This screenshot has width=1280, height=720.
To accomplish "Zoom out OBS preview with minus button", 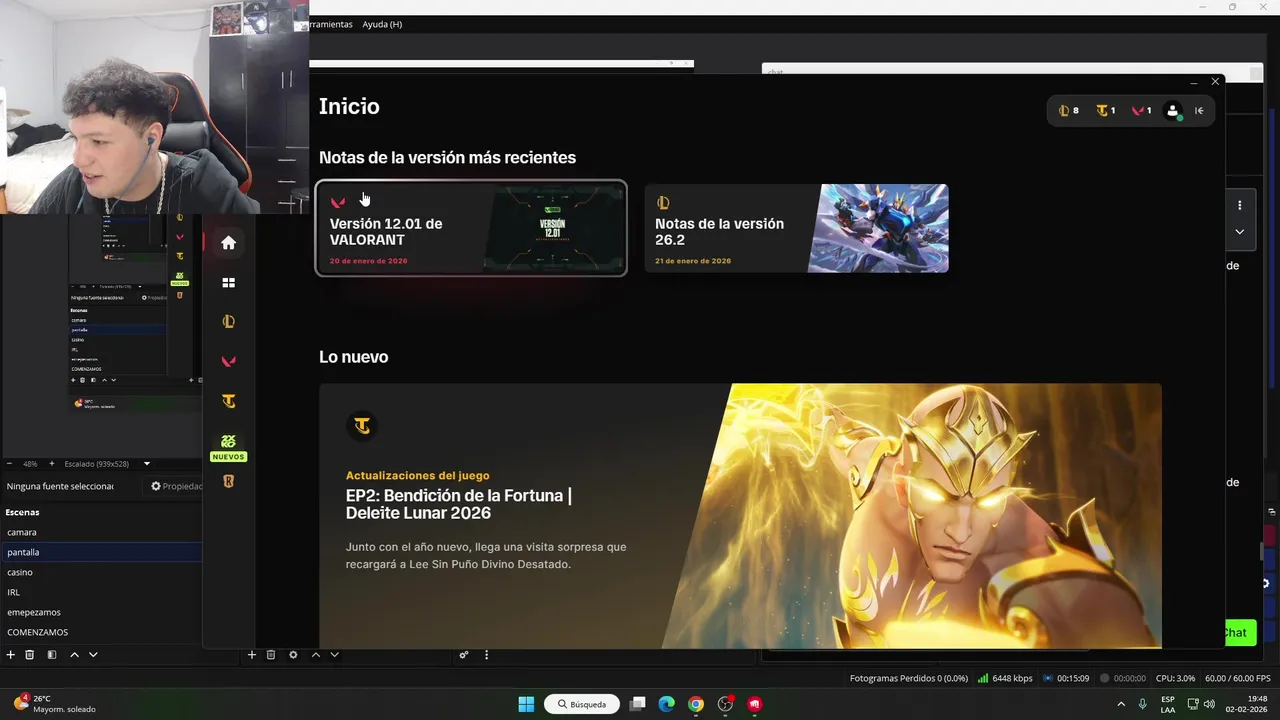I will (x=10, y=464).
